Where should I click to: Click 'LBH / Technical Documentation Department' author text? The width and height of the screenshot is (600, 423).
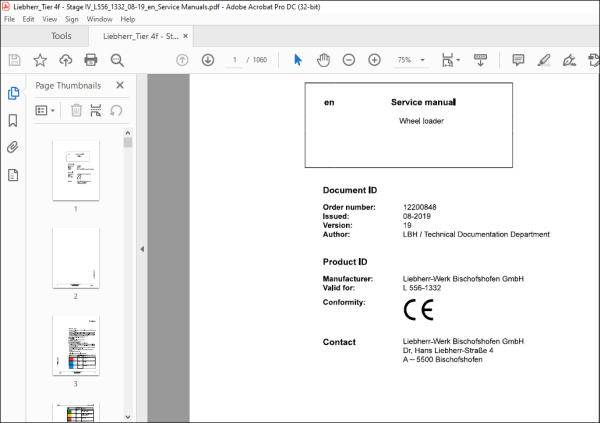[476, 234]
